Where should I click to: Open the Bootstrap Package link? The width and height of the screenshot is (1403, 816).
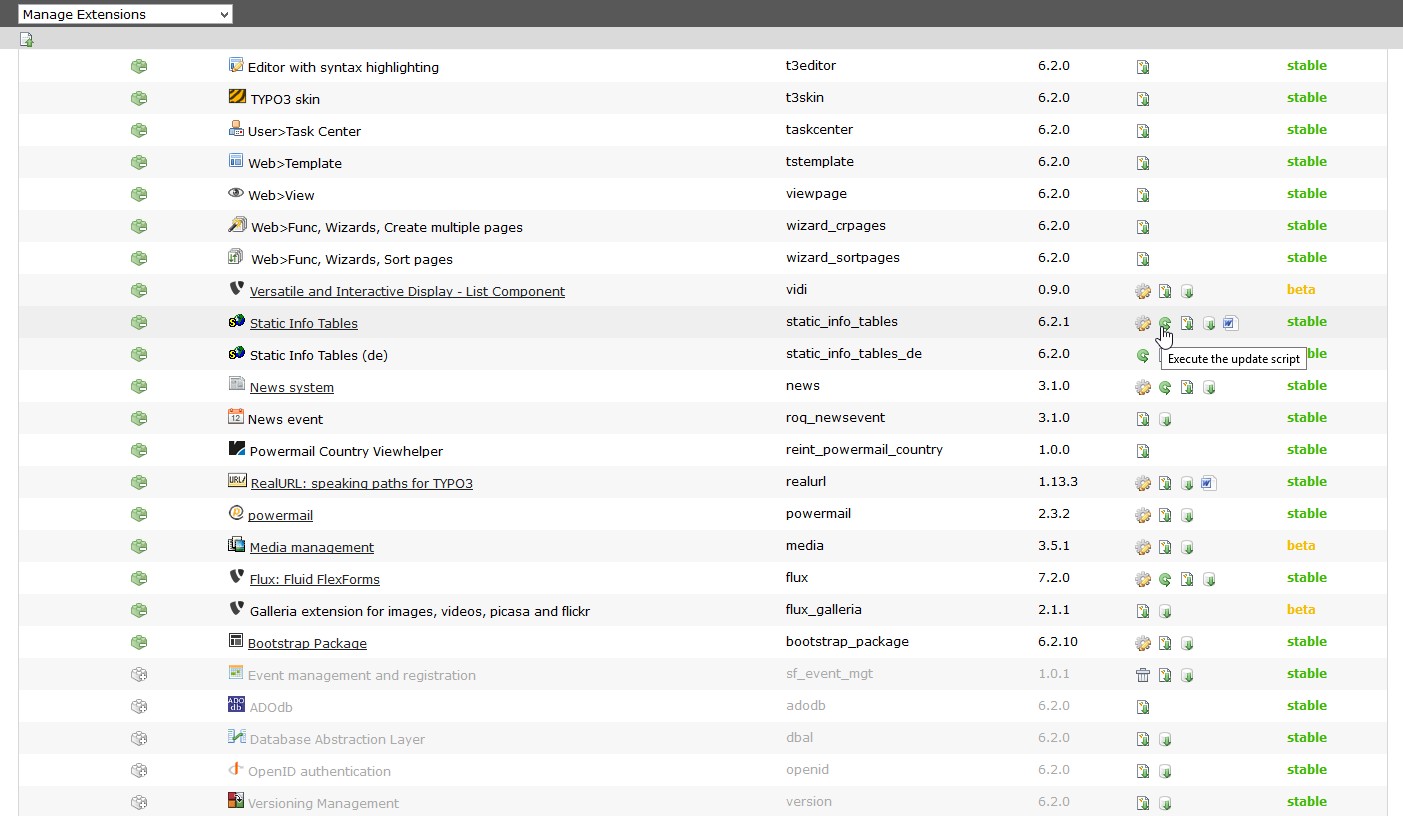point(307,644)
